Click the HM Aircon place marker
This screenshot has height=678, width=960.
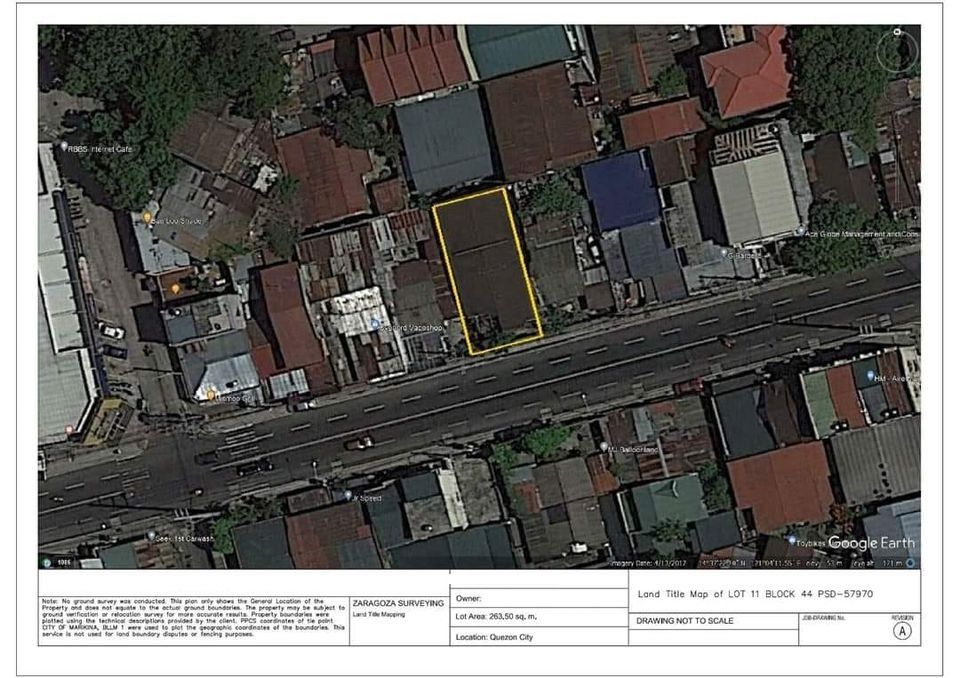pyautogui.click(x=871, y=375)
